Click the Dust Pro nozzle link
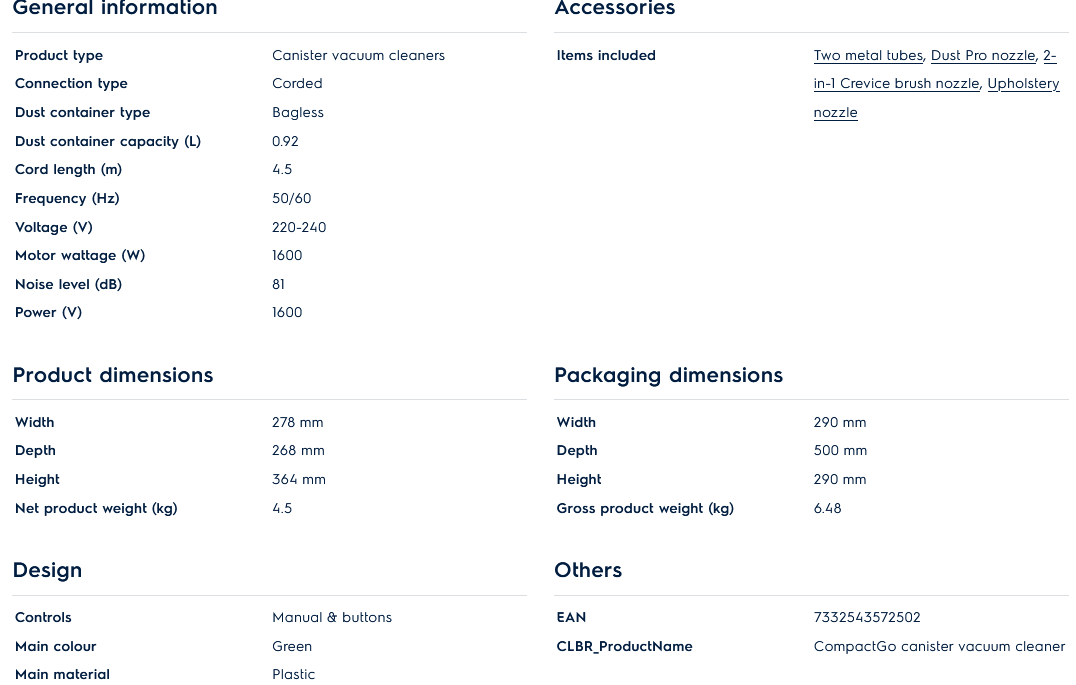The width and height of the screenshot is (1076, 685). (x=982, y=56)
